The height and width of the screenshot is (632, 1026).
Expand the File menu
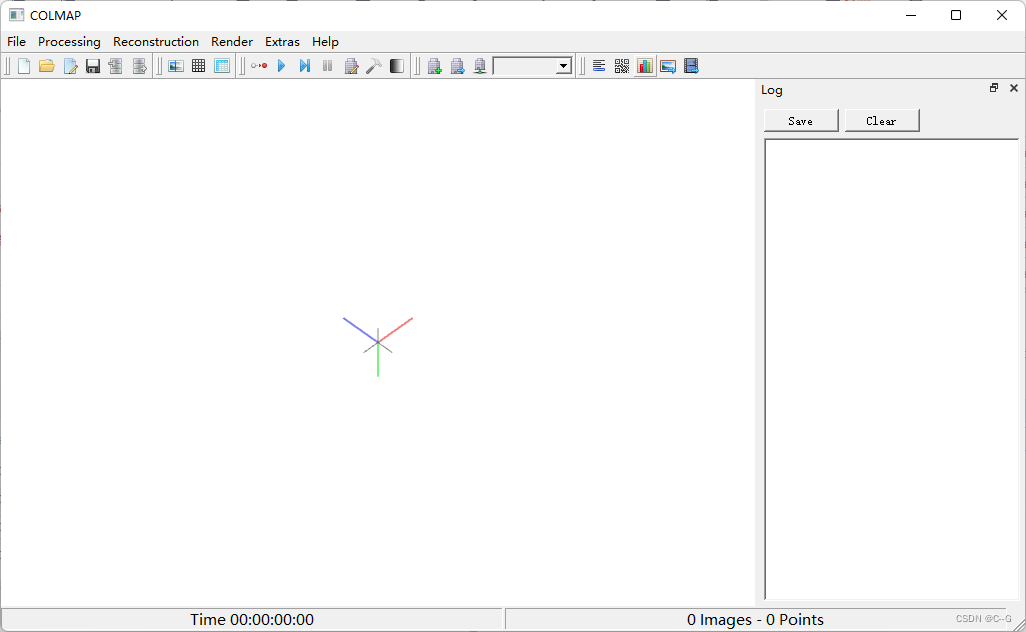pyautogui.click(x=16, y=42)
